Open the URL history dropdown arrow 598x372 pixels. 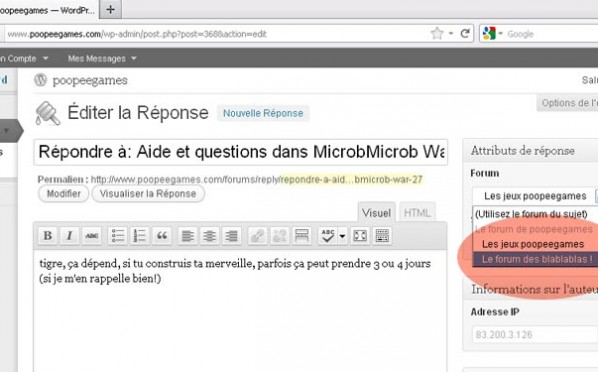pos(451,34)
